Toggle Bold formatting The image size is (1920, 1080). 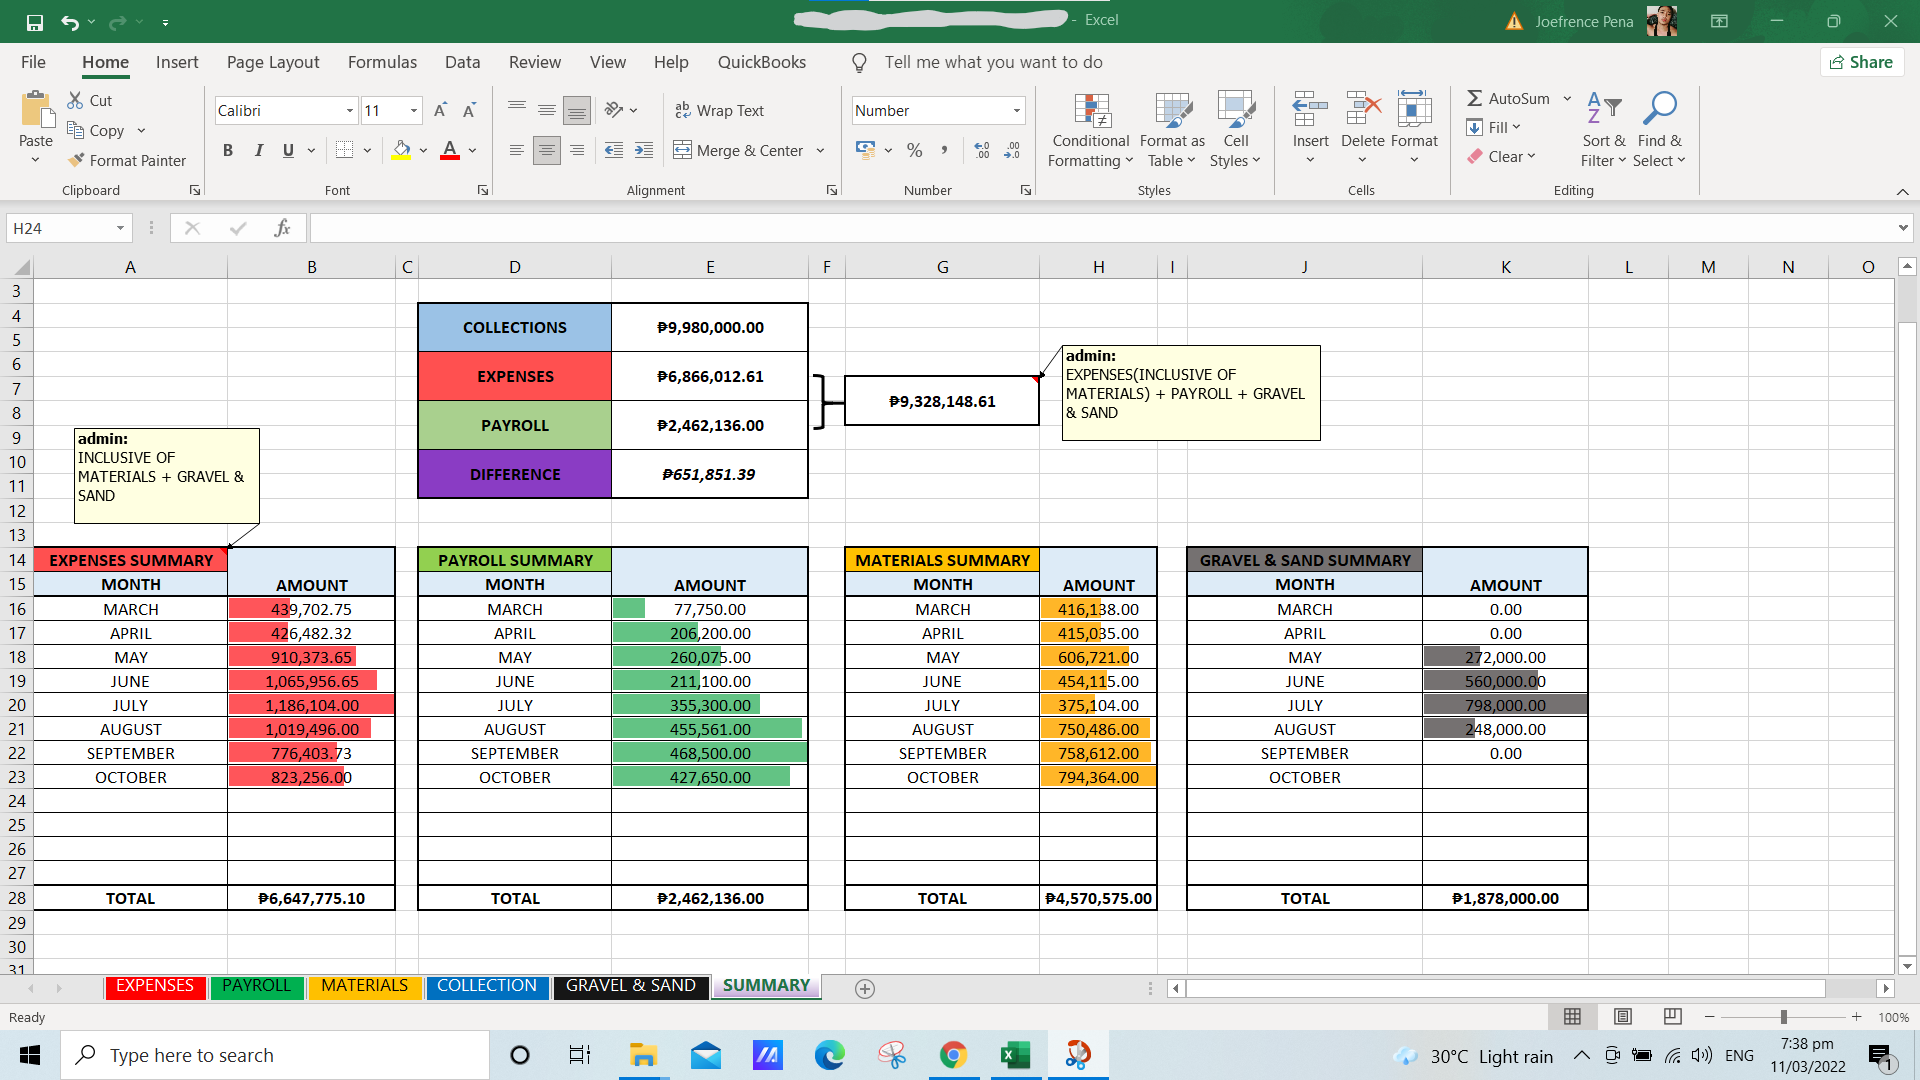pos(228,150)
